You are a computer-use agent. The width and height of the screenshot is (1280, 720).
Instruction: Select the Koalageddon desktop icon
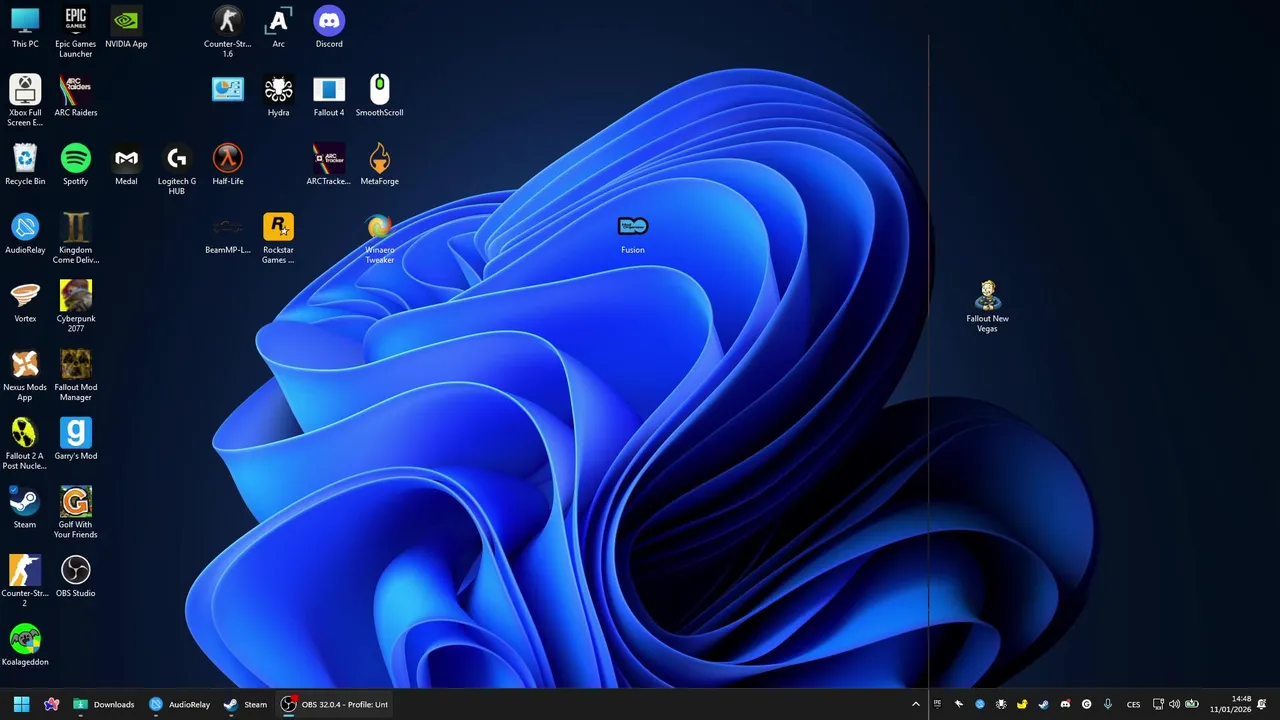(25, 645)
